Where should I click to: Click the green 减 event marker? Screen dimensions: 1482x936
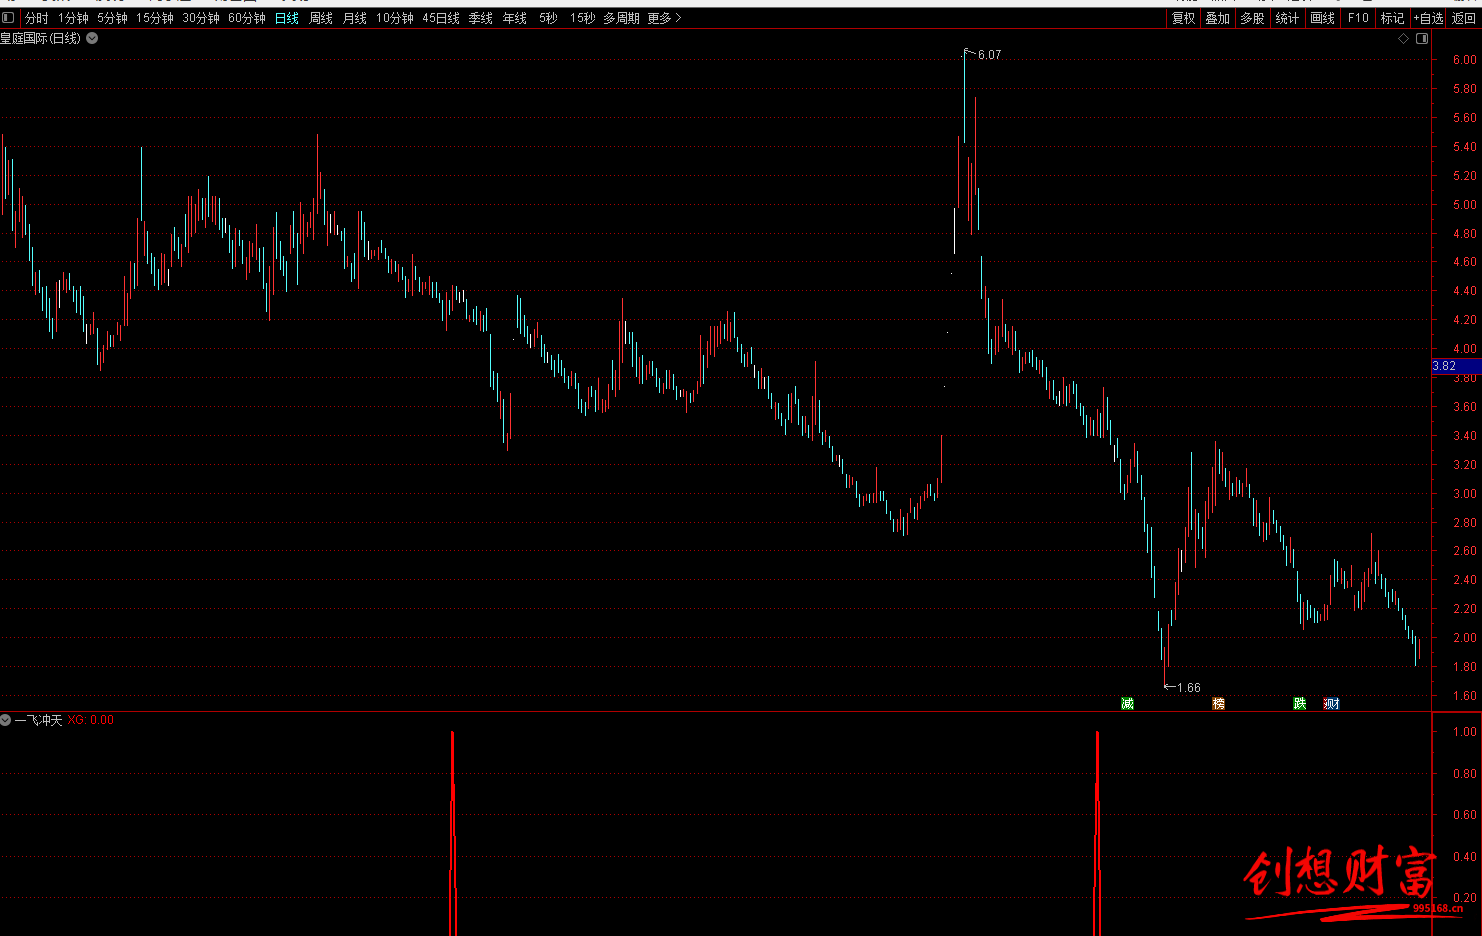[1127, 704]
